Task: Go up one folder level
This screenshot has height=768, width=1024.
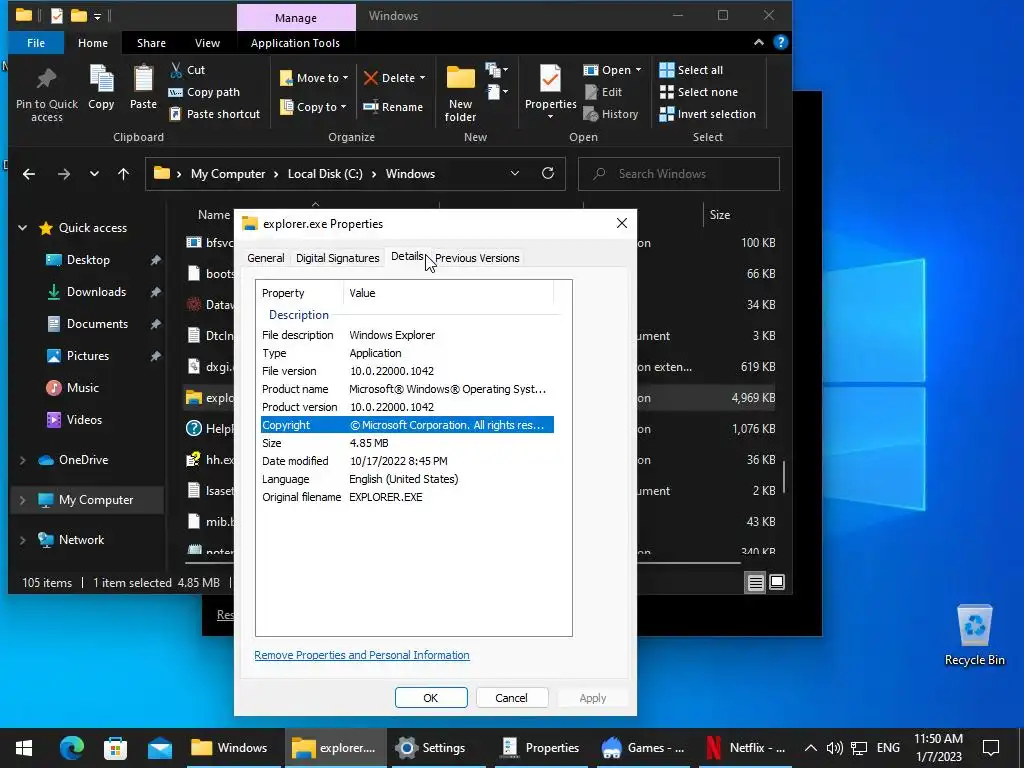Action: click(123, 174)
